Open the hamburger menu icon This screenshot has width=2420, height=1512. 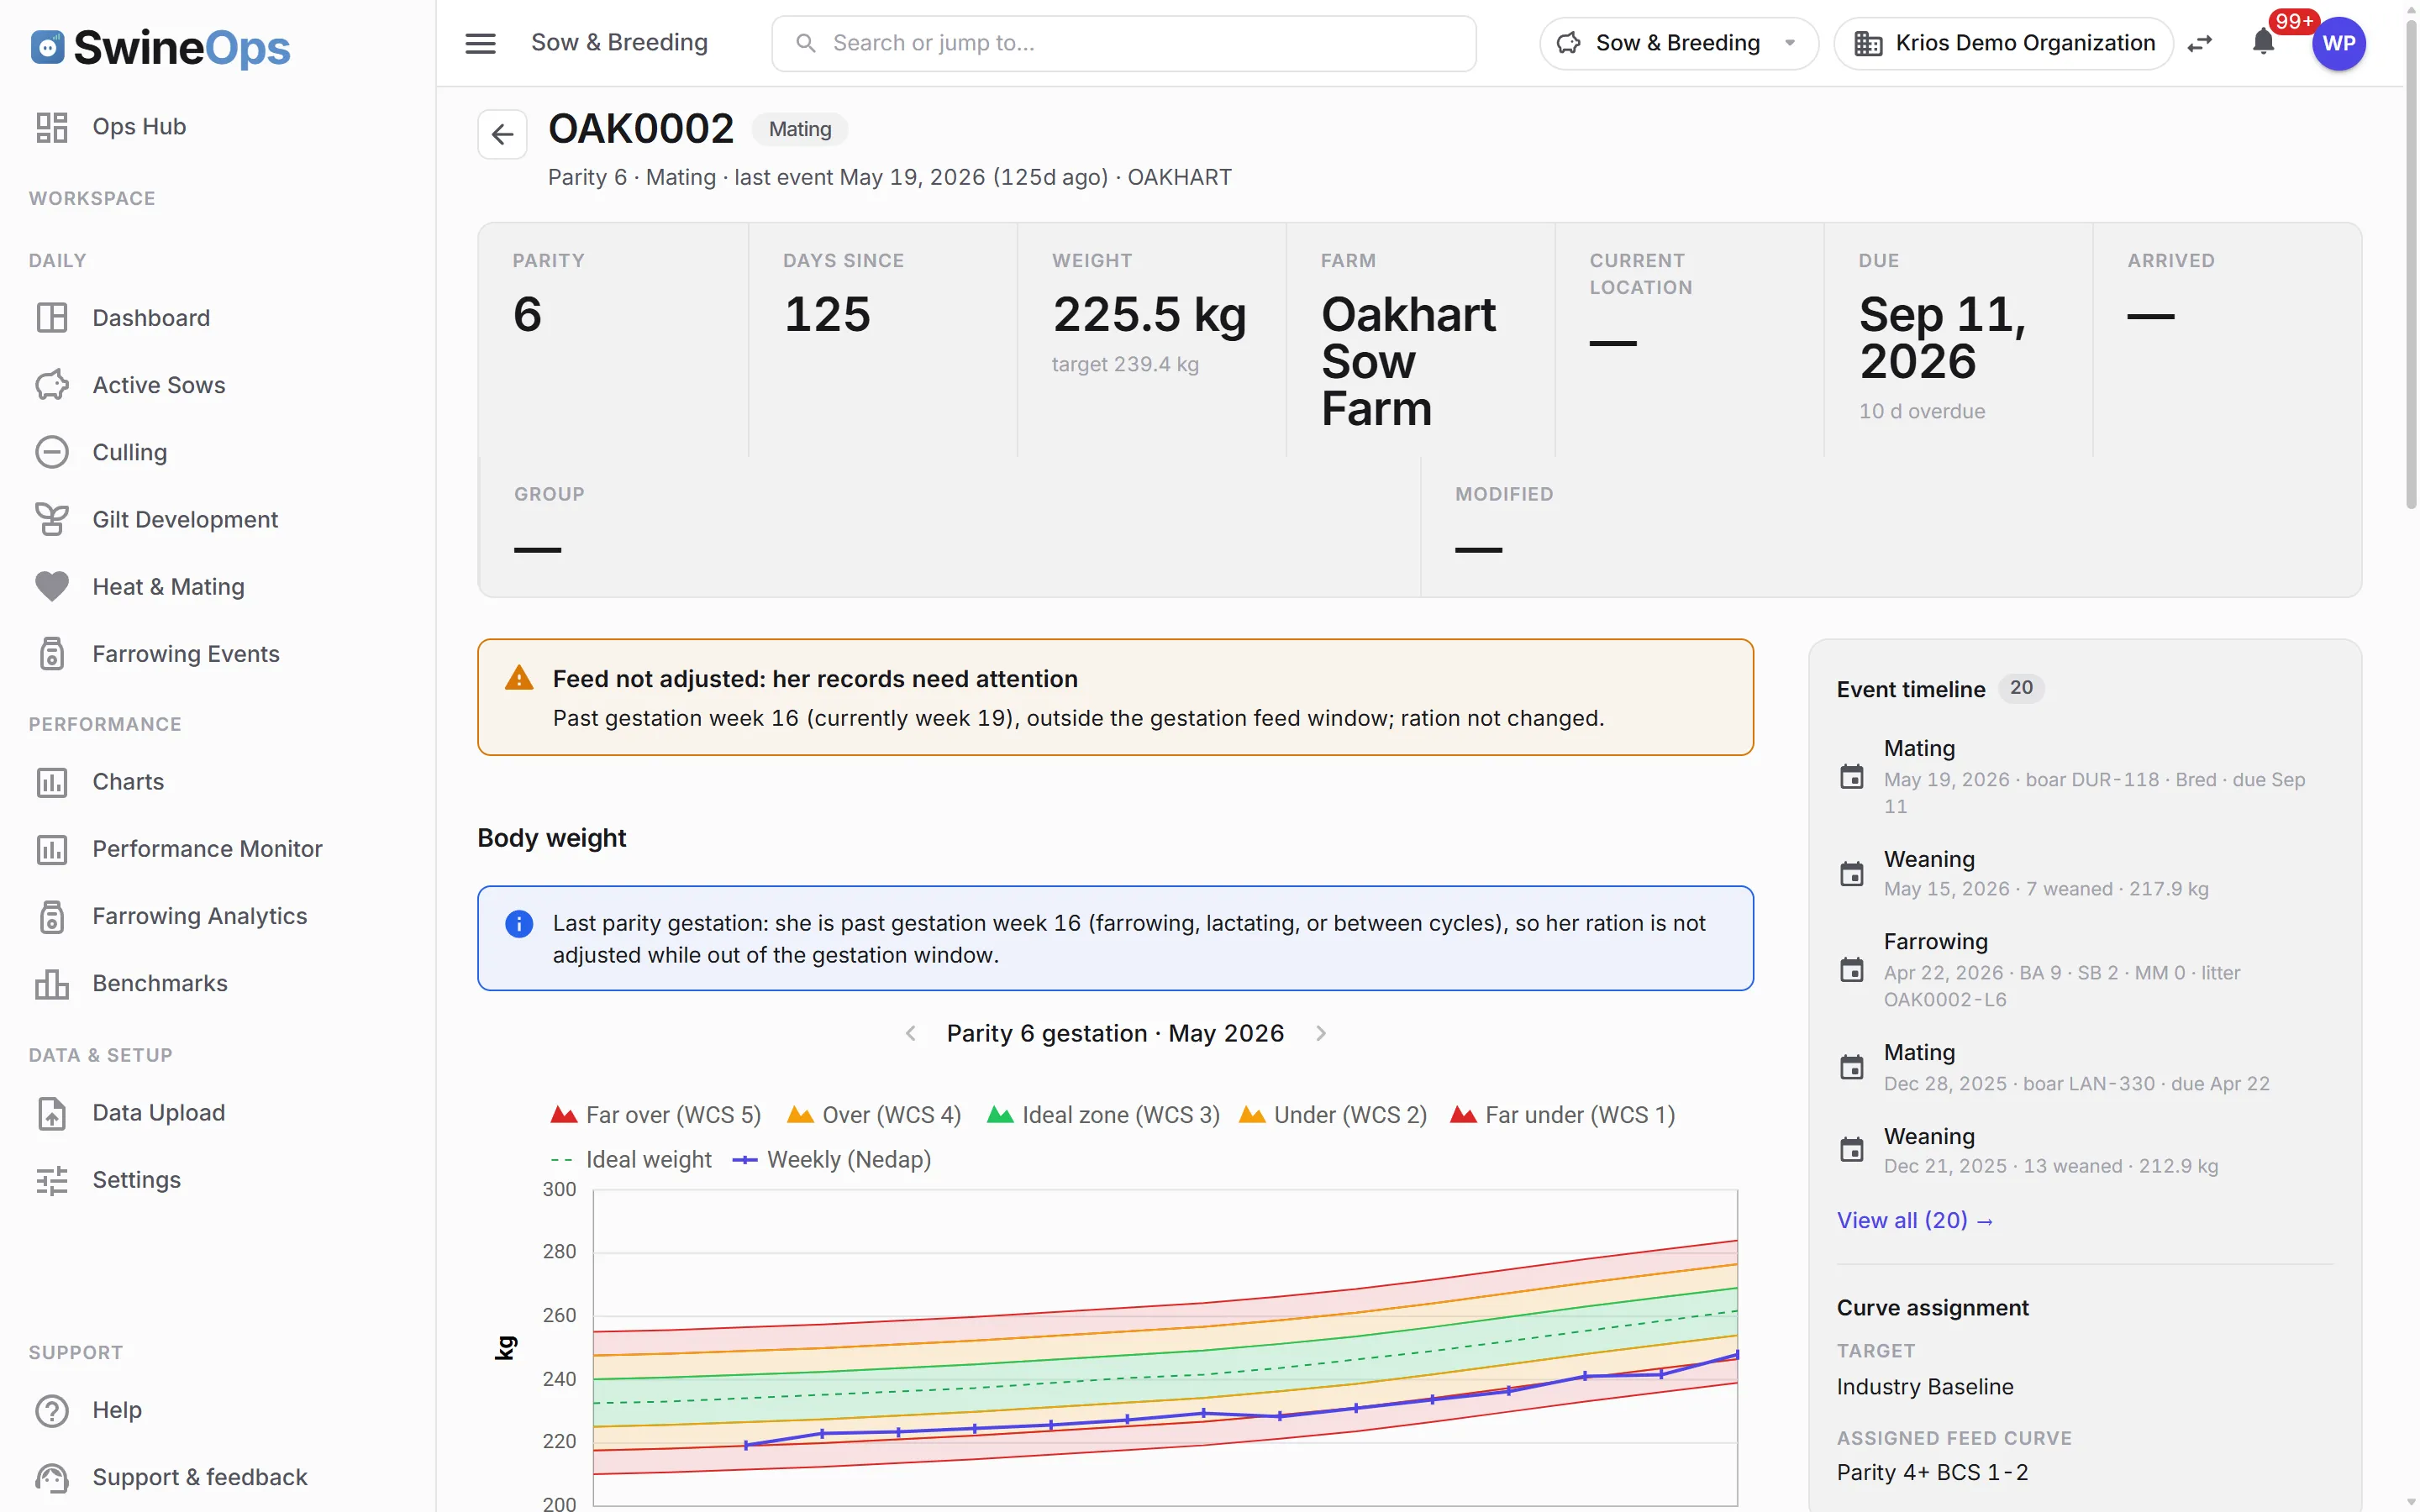click(x=480, y=43)
